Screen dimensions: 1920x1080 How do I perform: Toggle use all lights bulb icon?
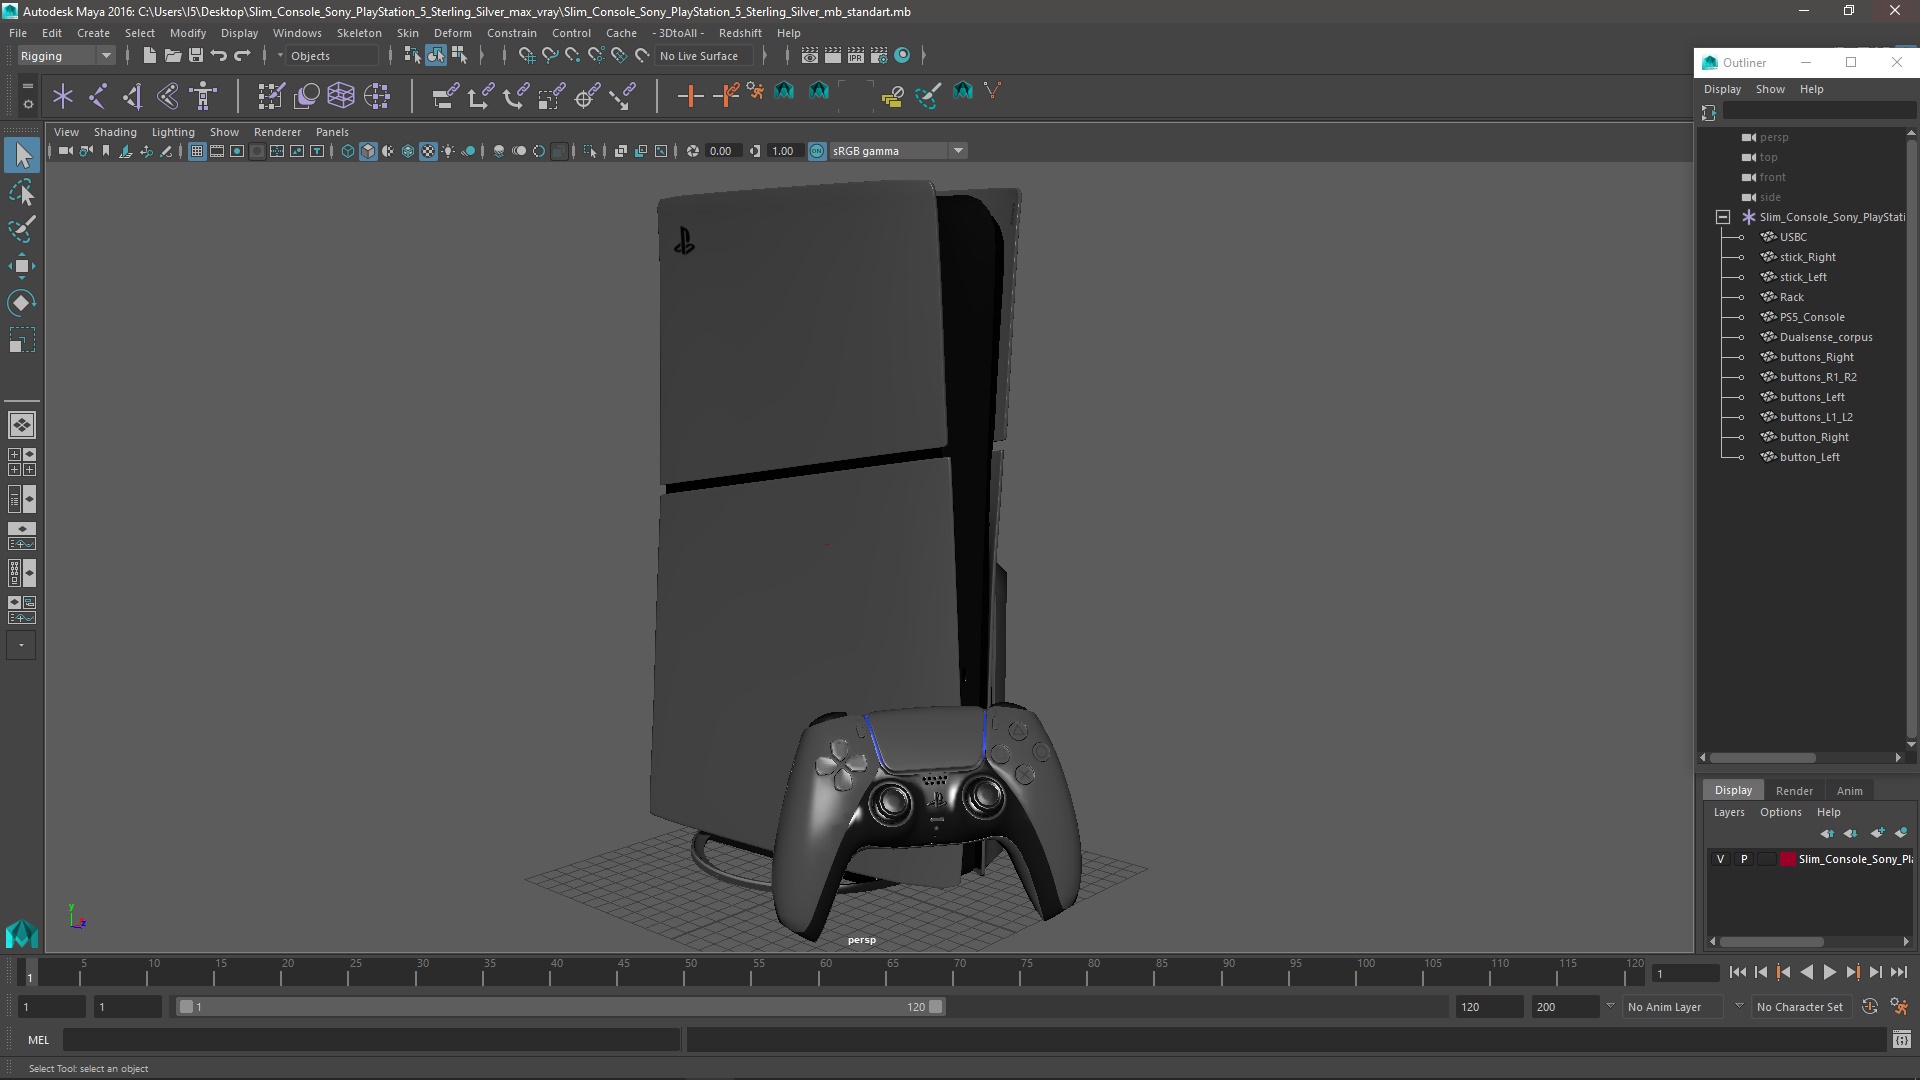(448, 151)
